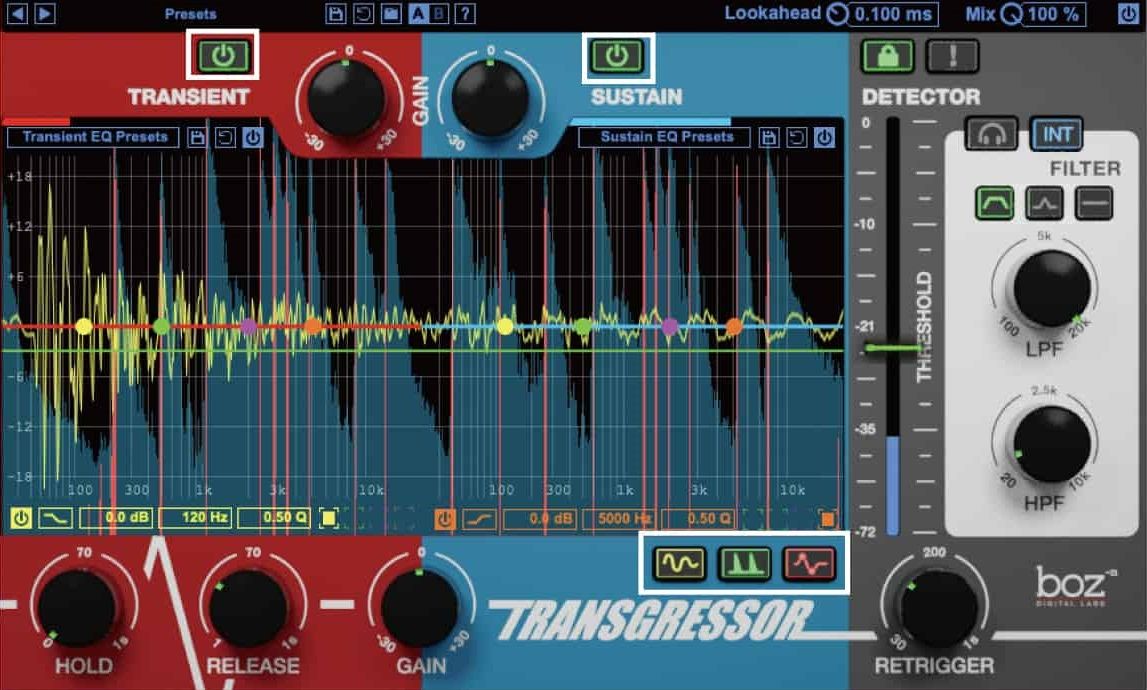This screenshot has height=690, width=1147.
Task: Click the yellow band 0.50 Q field
Action: 274,518
